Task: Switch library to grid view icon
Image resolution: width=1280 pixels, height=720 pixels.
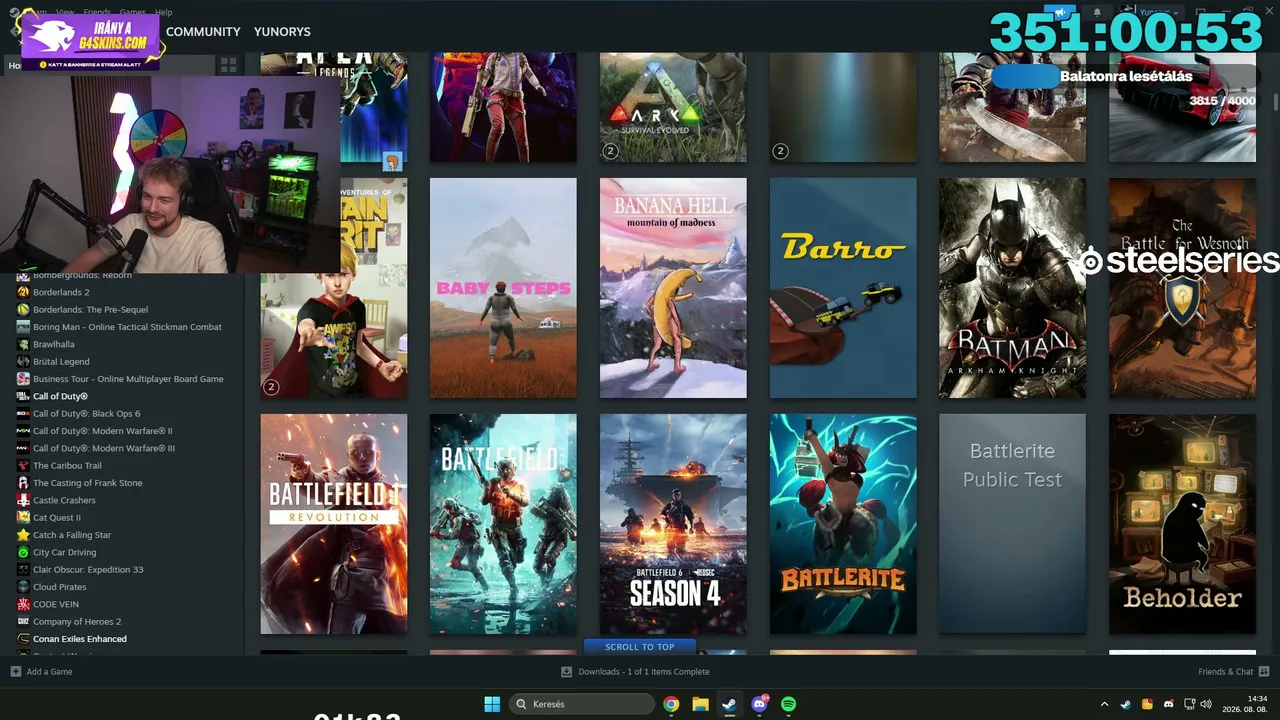Action: 228,65
